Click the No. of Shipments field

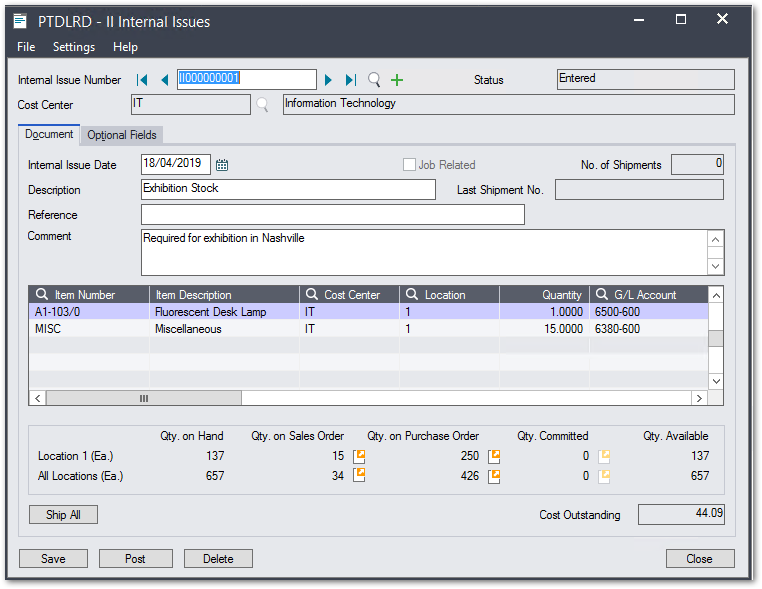[697, 164]
